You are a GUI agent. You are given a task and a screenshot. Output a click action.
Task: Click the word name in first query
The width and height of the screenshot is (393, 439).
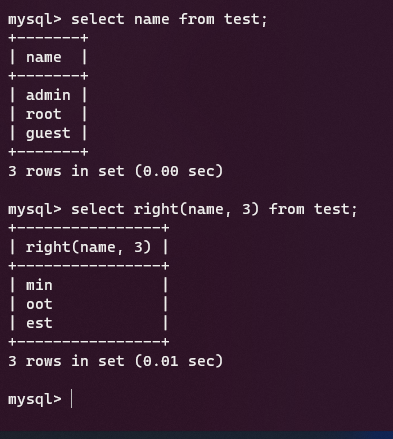point(152,19)
